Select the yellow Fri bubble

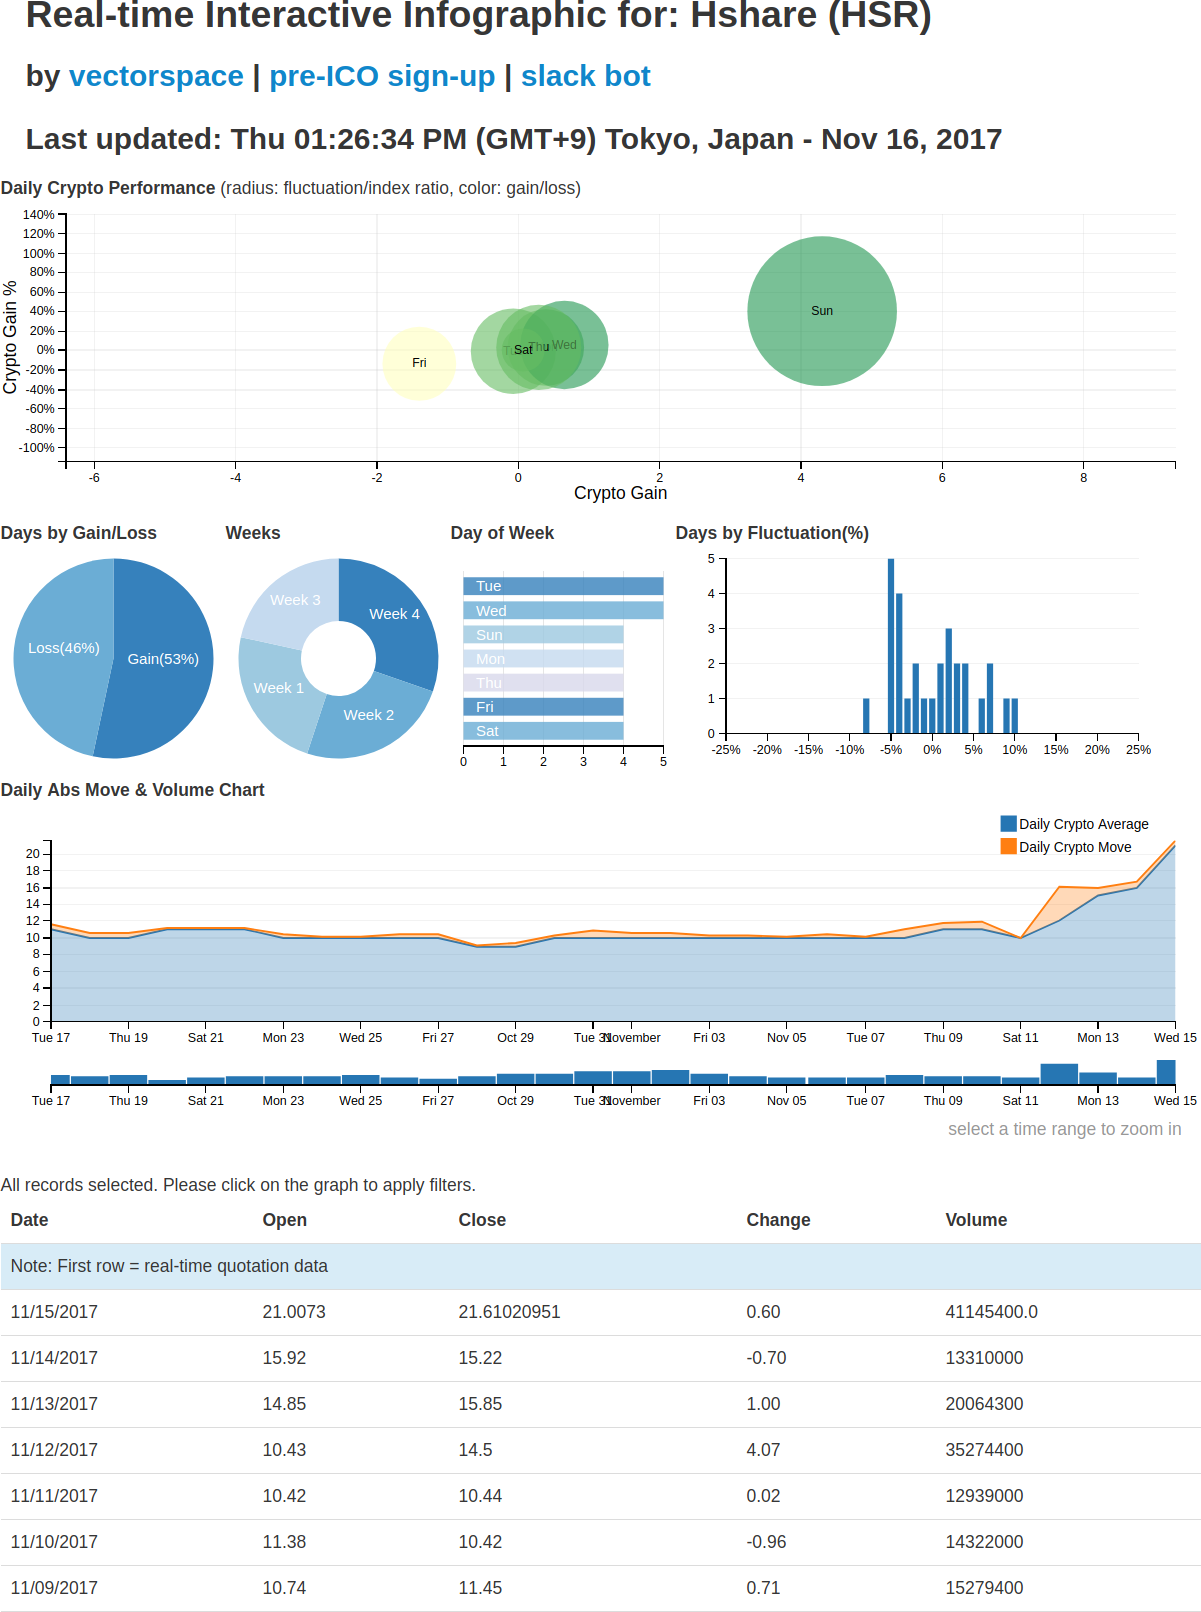point(419,363)
